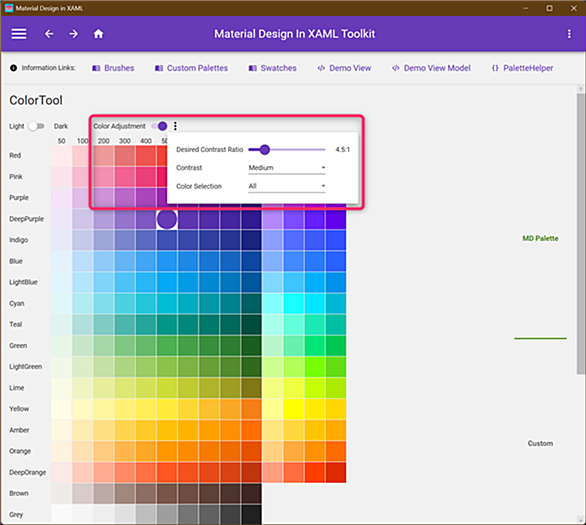Pick the LightGreen 200 color swatch

(x=104, y=367)
